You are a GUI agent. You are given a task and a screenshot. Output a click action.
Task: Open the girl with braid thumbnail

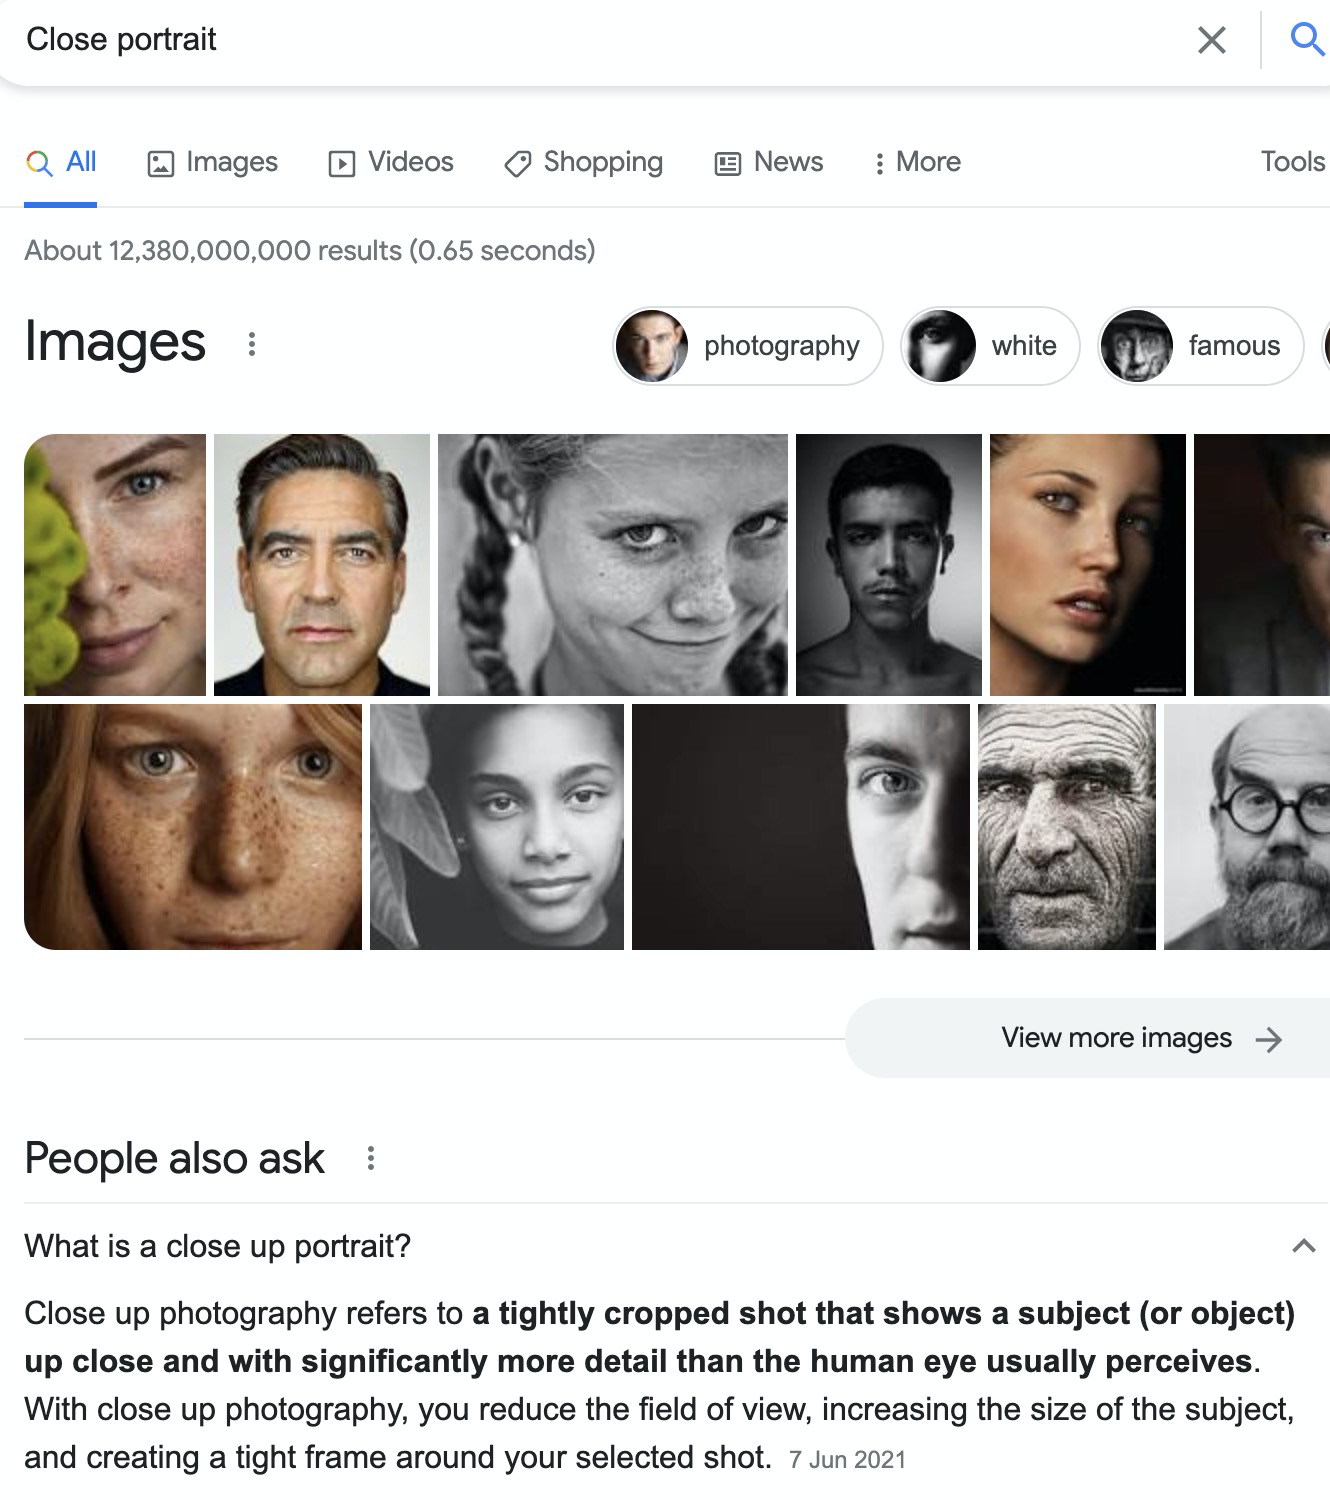coord(612,565)
